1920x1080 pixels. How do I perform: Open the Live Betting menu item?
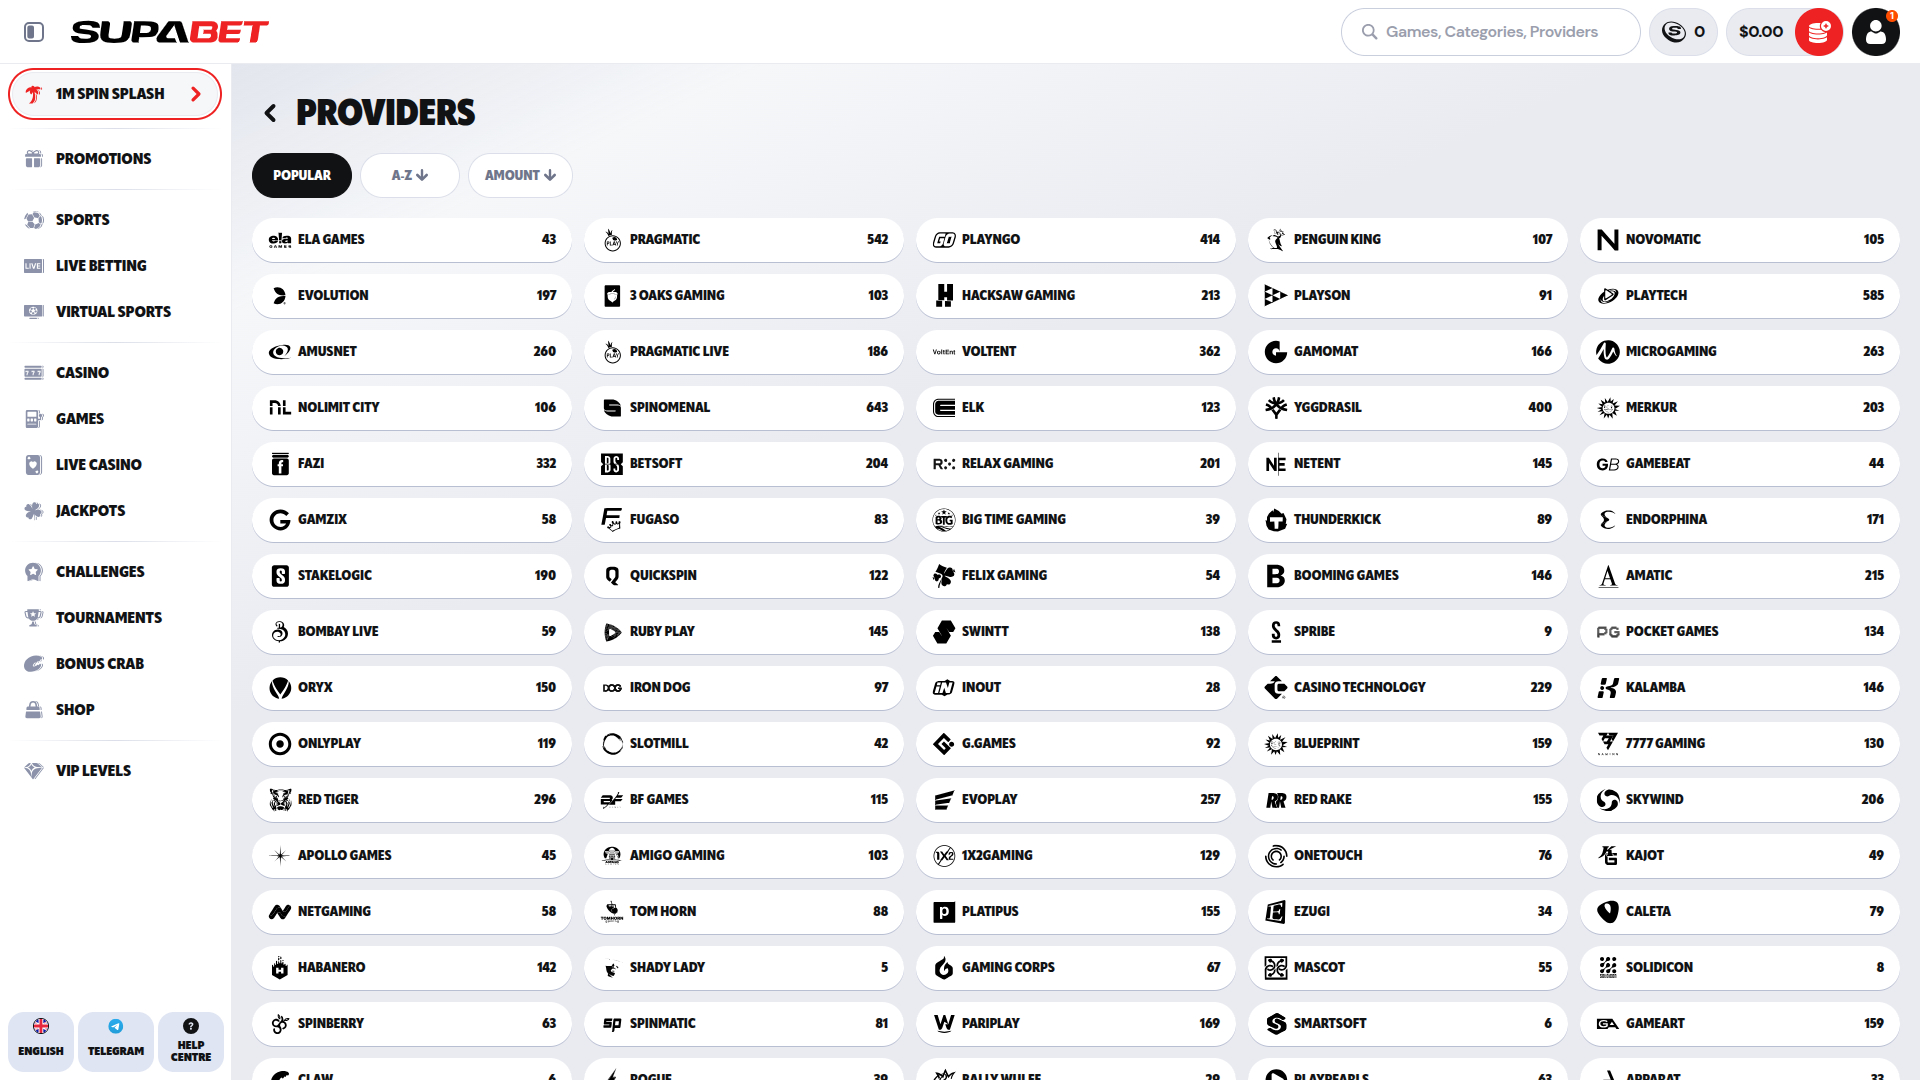click(x=101, y=266)
